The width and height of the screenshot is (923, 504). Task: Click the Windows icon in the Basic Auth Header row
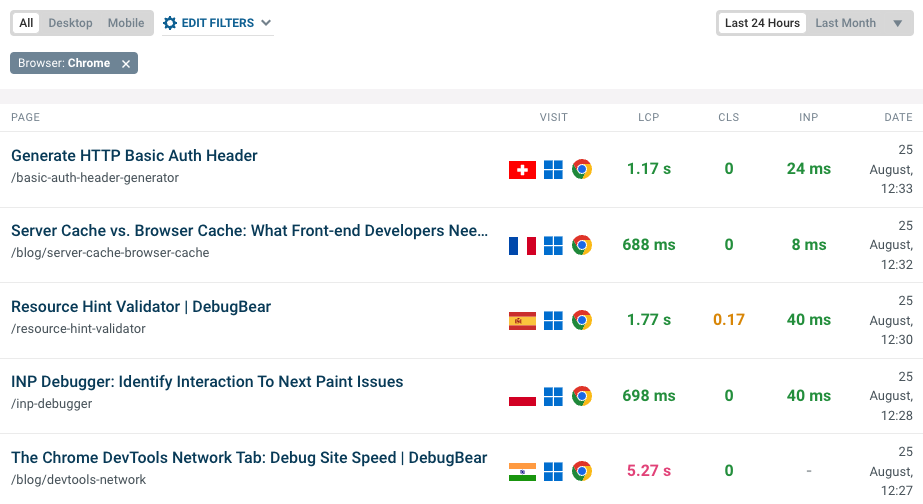pos(553,170)
